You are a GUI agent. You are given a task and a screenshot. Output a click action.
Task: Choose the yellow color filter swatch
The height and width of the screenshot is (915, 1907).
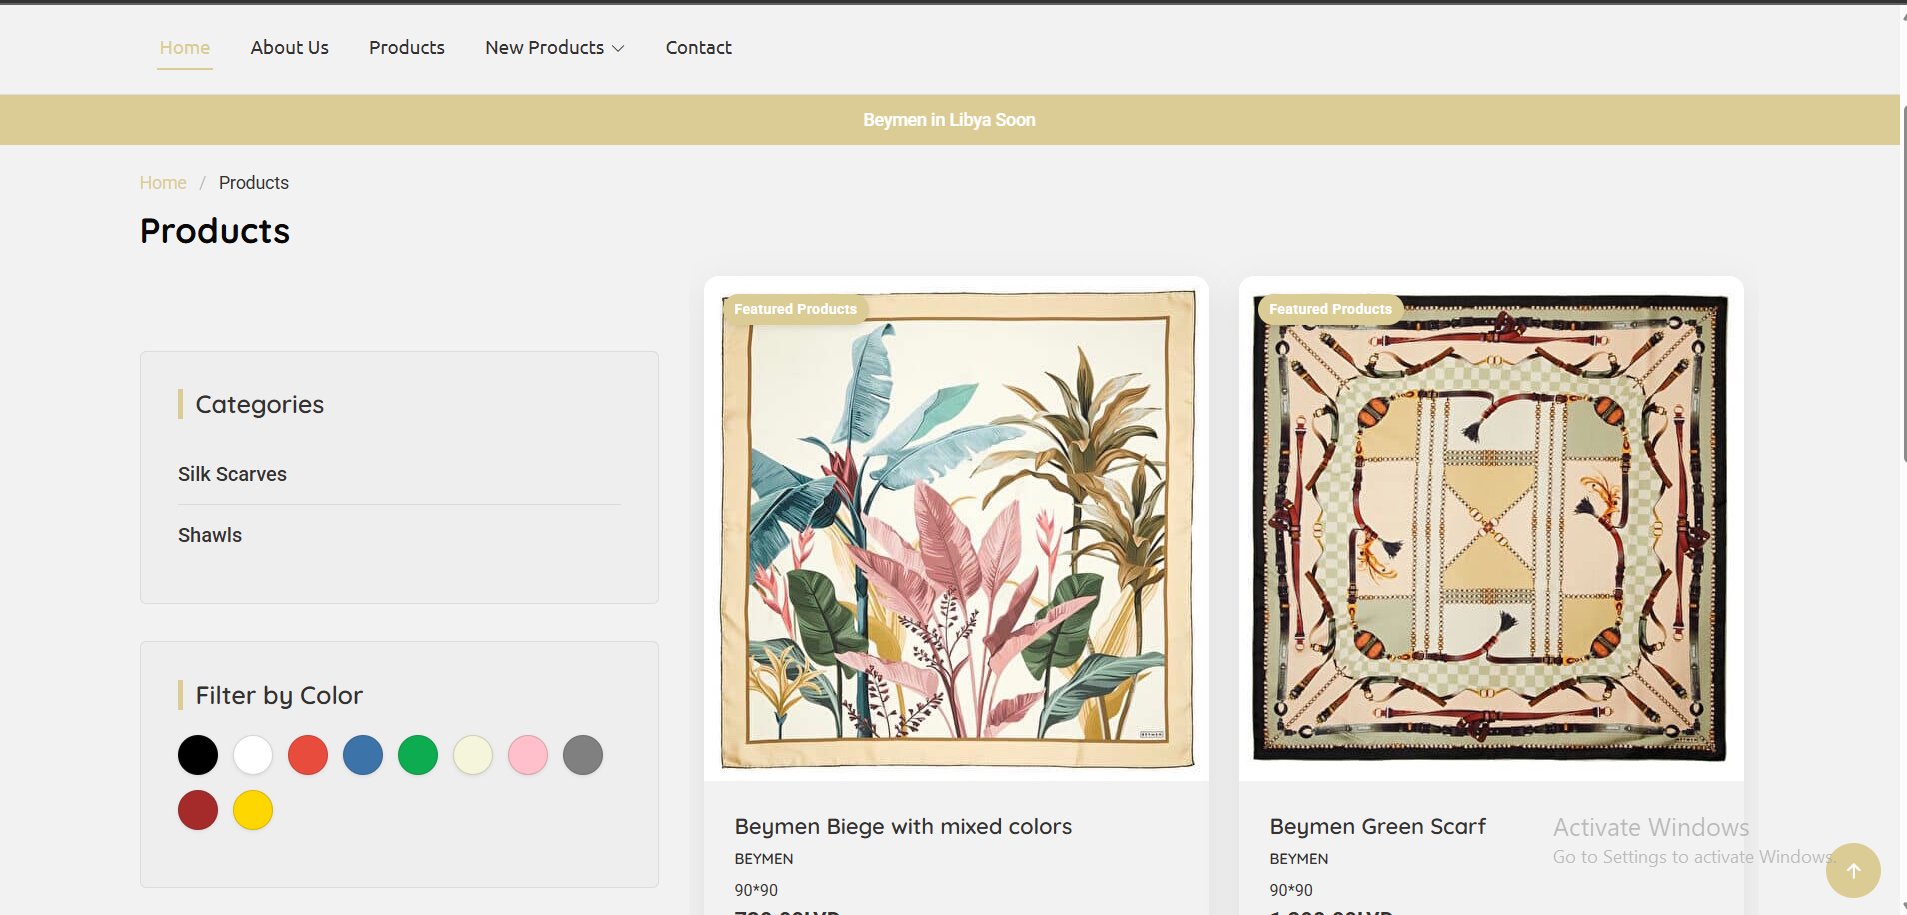point(253,810)
